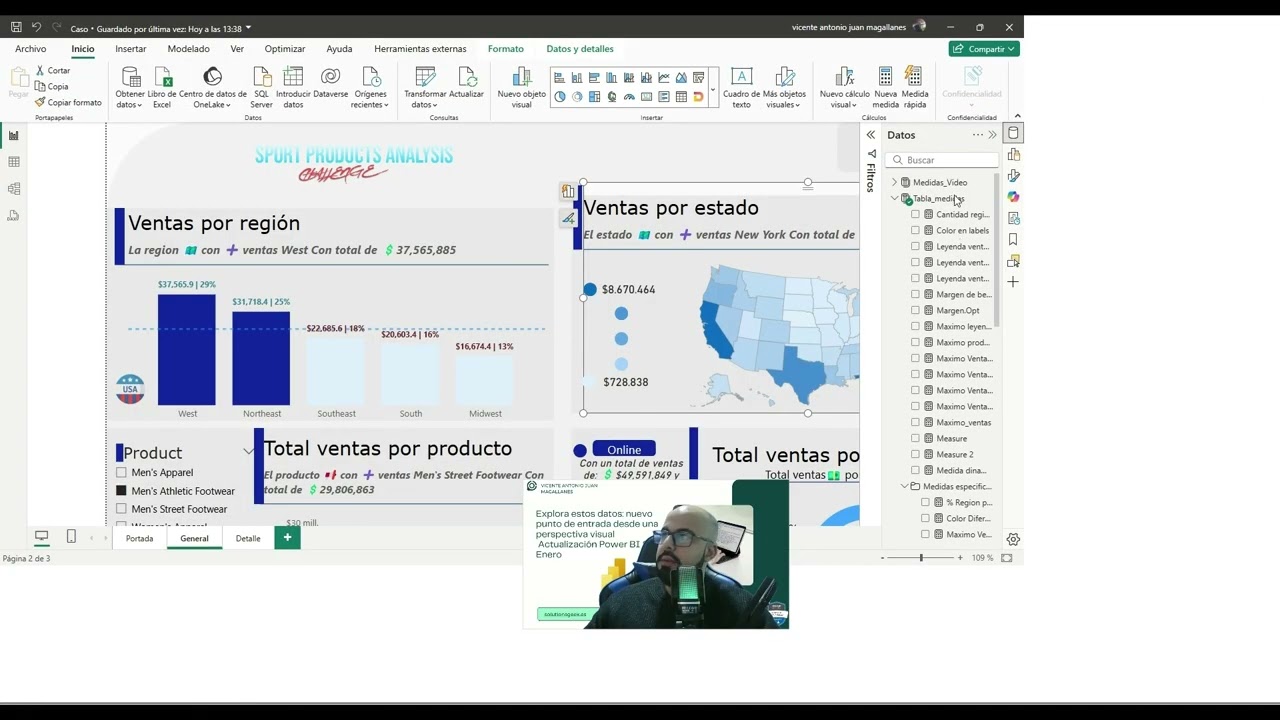Open Archivo menu
Image resolution: width=1280 pixels, height=720 pixels.
(x=31, y=49)
